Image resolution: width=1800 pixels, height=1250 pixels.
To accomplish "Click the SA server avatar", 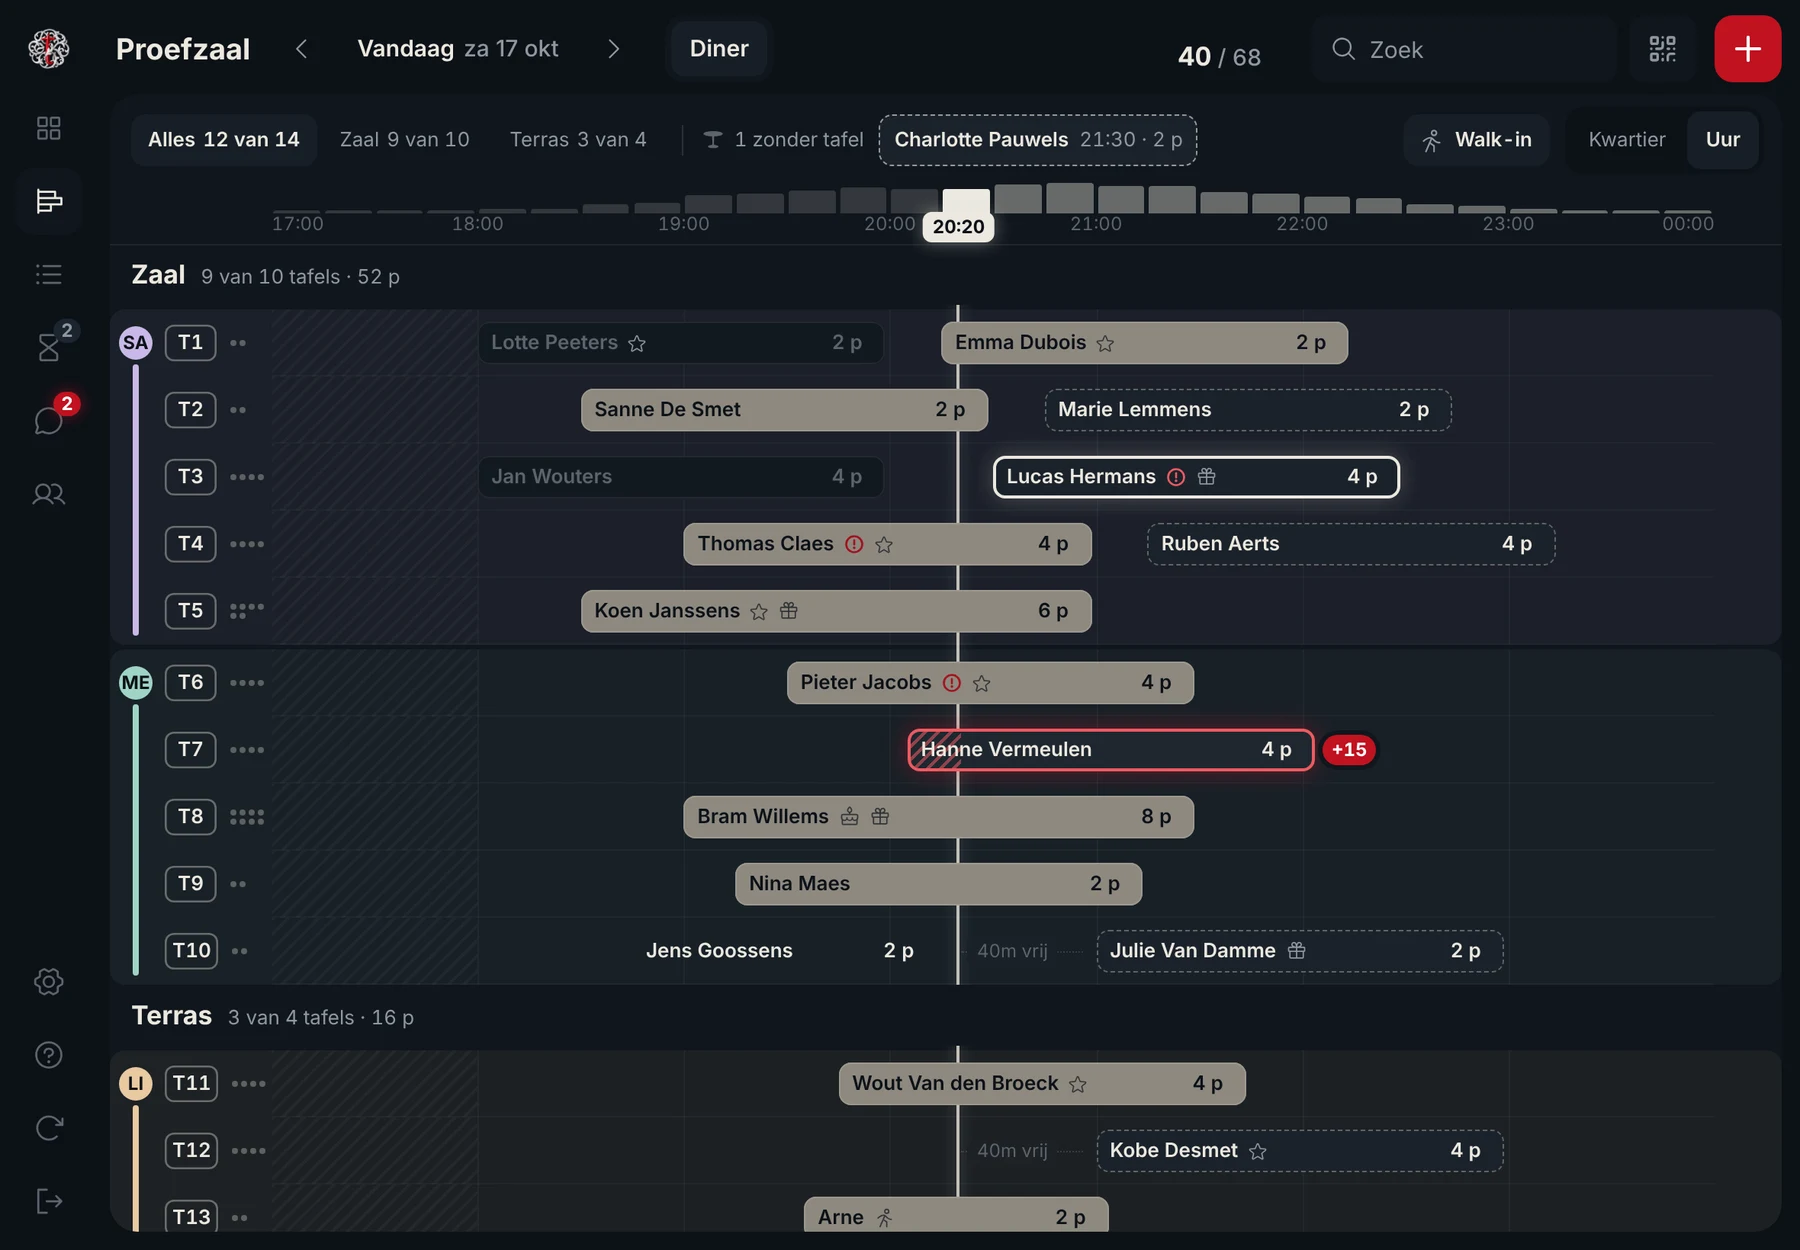I will click(136, 343).
